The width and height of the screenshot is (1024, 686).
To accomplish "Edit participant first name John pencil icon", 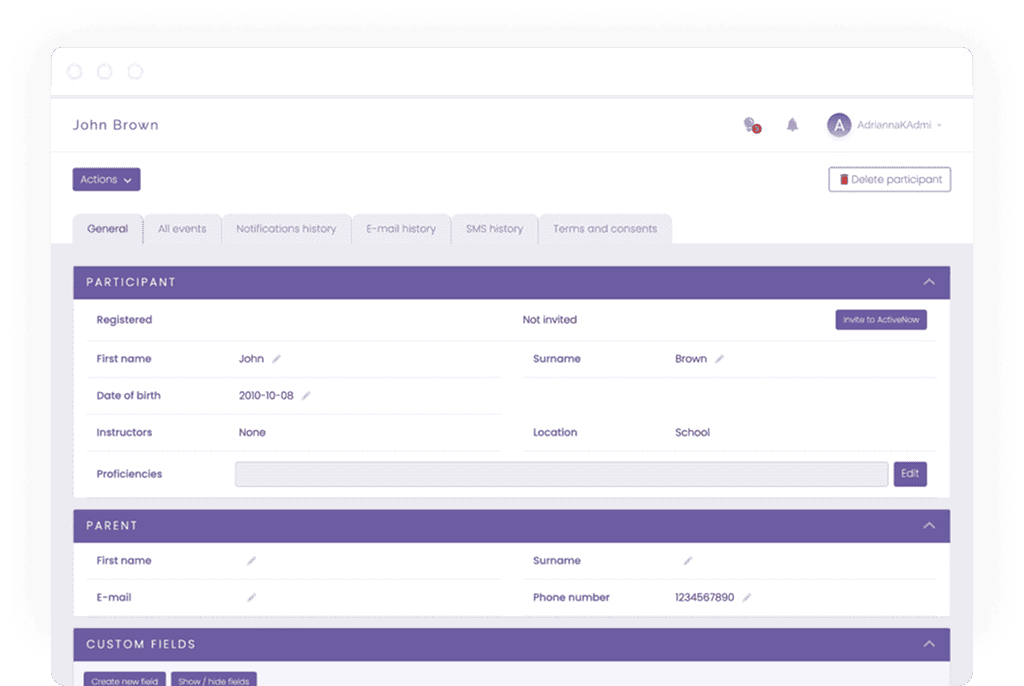I will [x=277, y=359].
